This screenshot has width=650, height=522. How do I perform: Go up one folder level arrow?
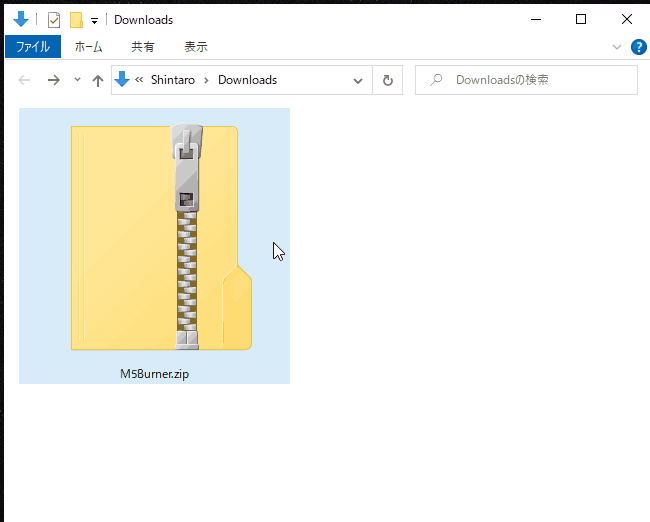click(98, 80)
